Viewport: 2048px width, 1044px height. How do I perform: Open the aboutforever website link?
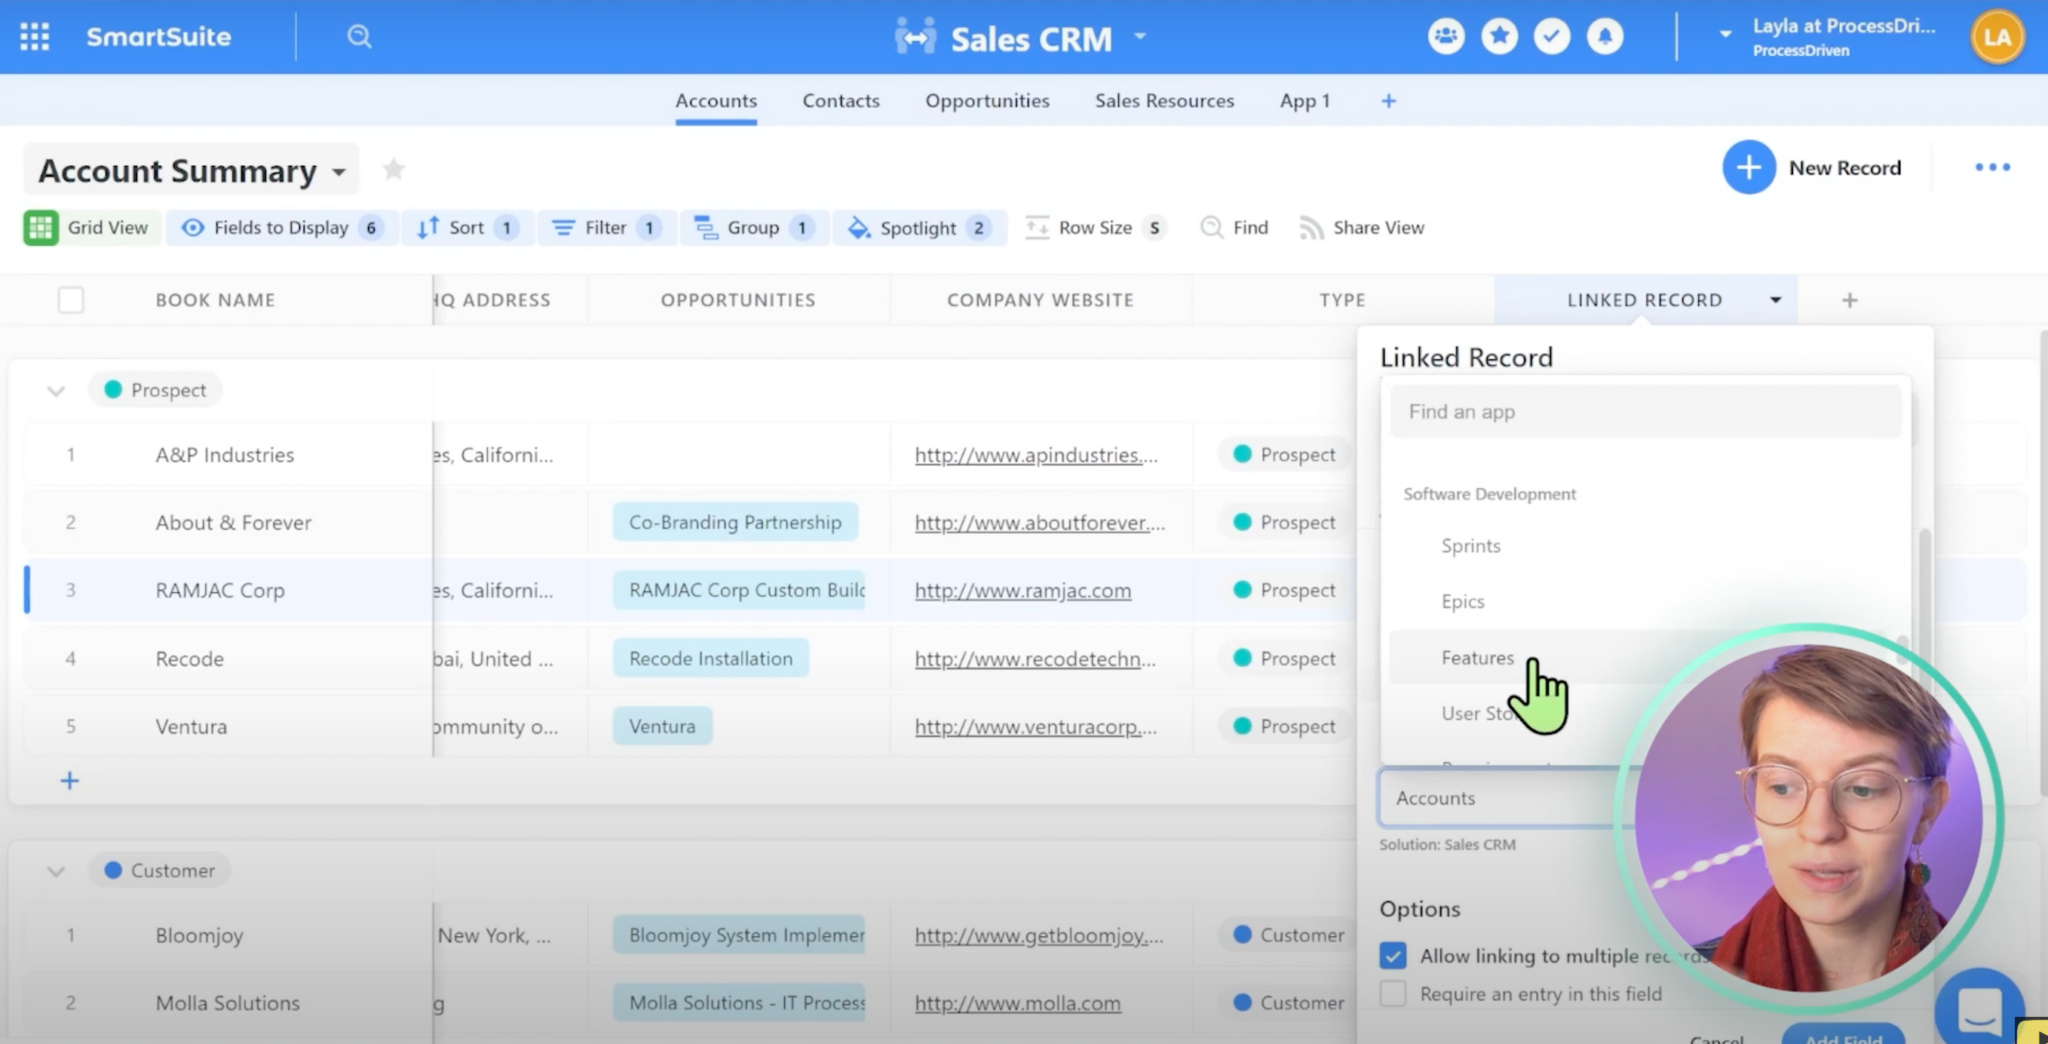tap(1040, 523)
